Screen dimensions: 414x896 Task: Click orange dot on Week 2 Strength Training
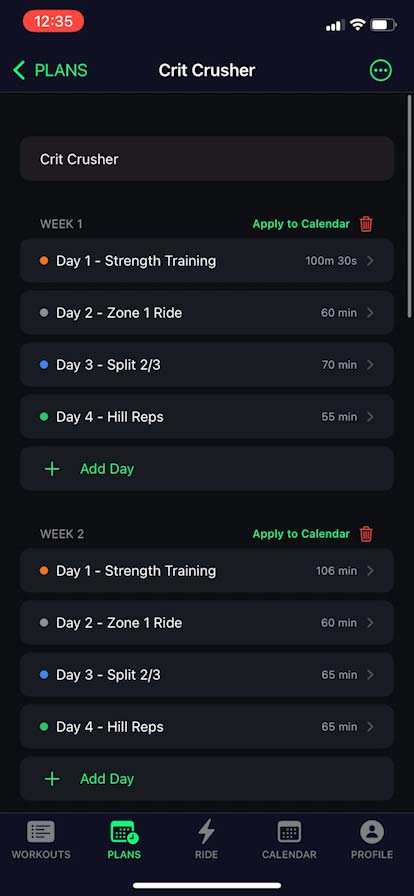(x=44, y=571)
